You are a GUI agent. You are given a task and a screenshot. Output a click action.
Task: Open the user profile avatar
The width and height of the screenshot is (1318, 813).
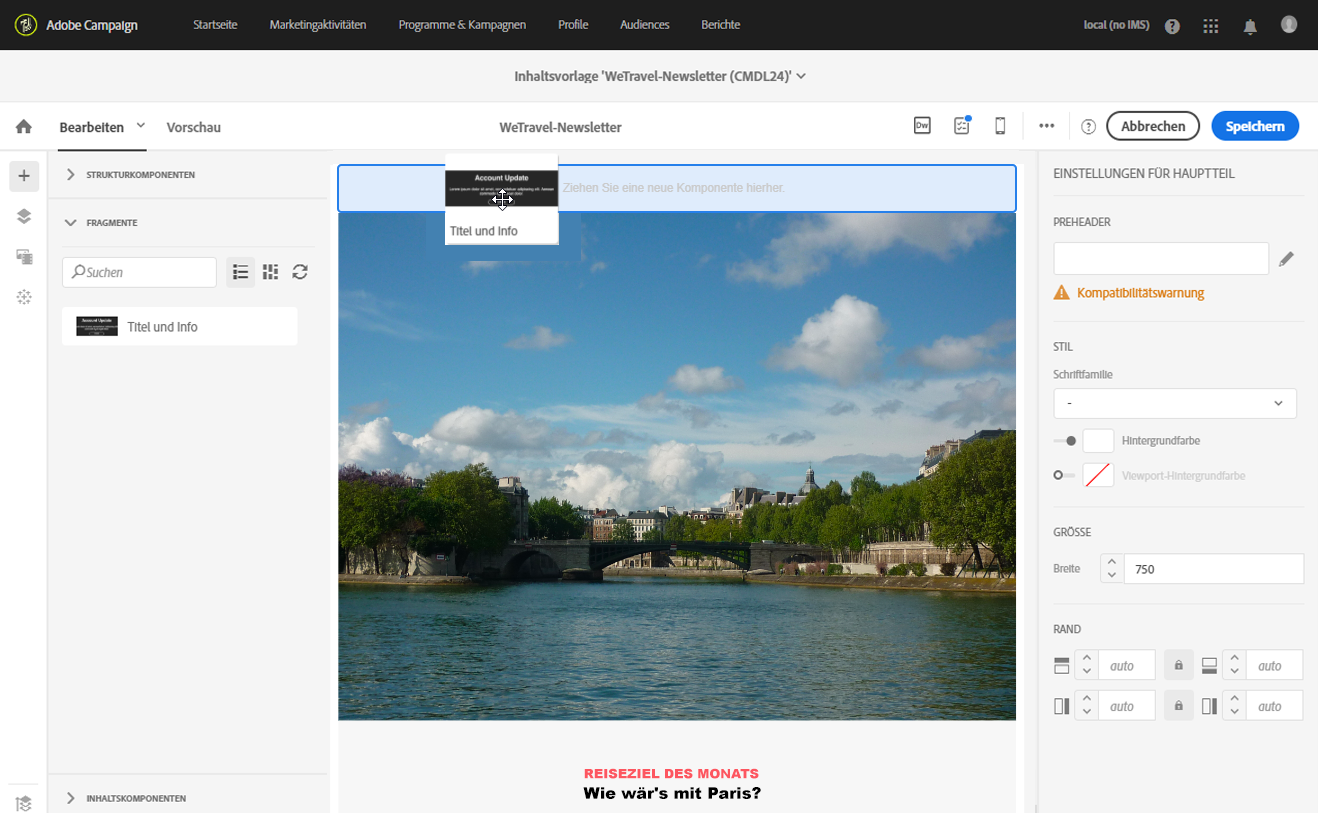coord(1289,25)
